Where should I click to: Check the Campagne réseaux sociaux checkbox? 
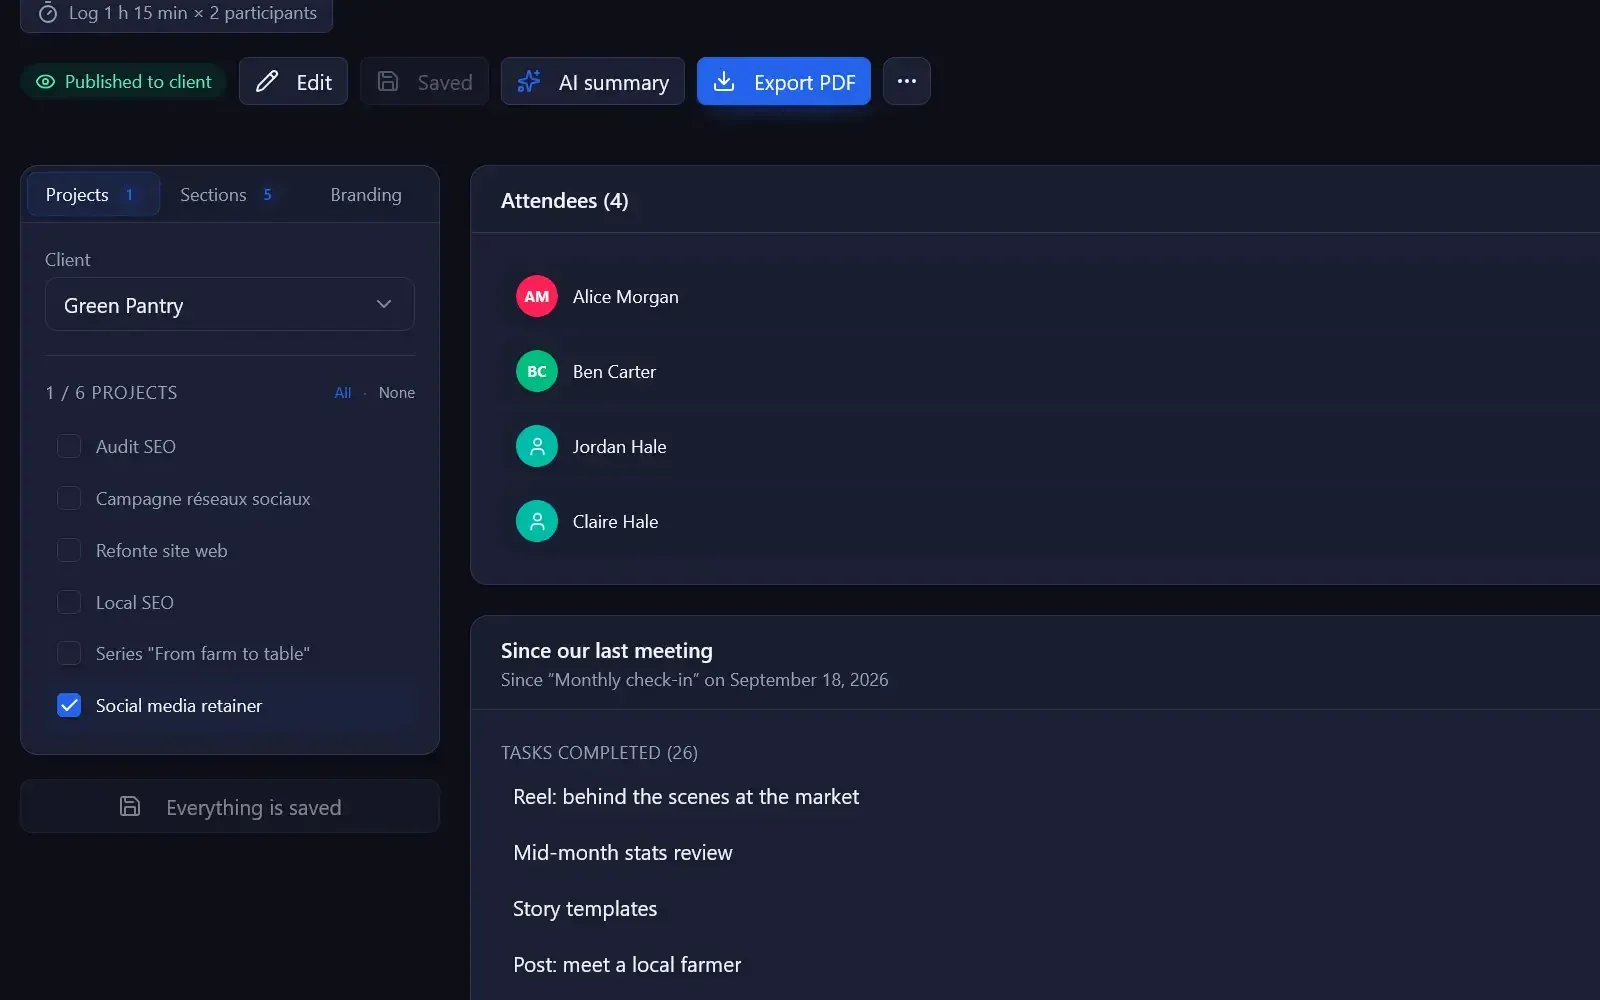(x=69, y=498)
